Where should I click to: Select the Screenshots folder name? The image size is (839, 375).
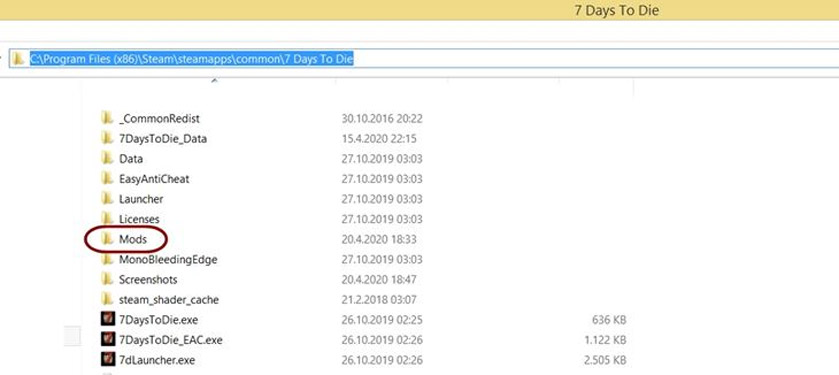(148, 280)
